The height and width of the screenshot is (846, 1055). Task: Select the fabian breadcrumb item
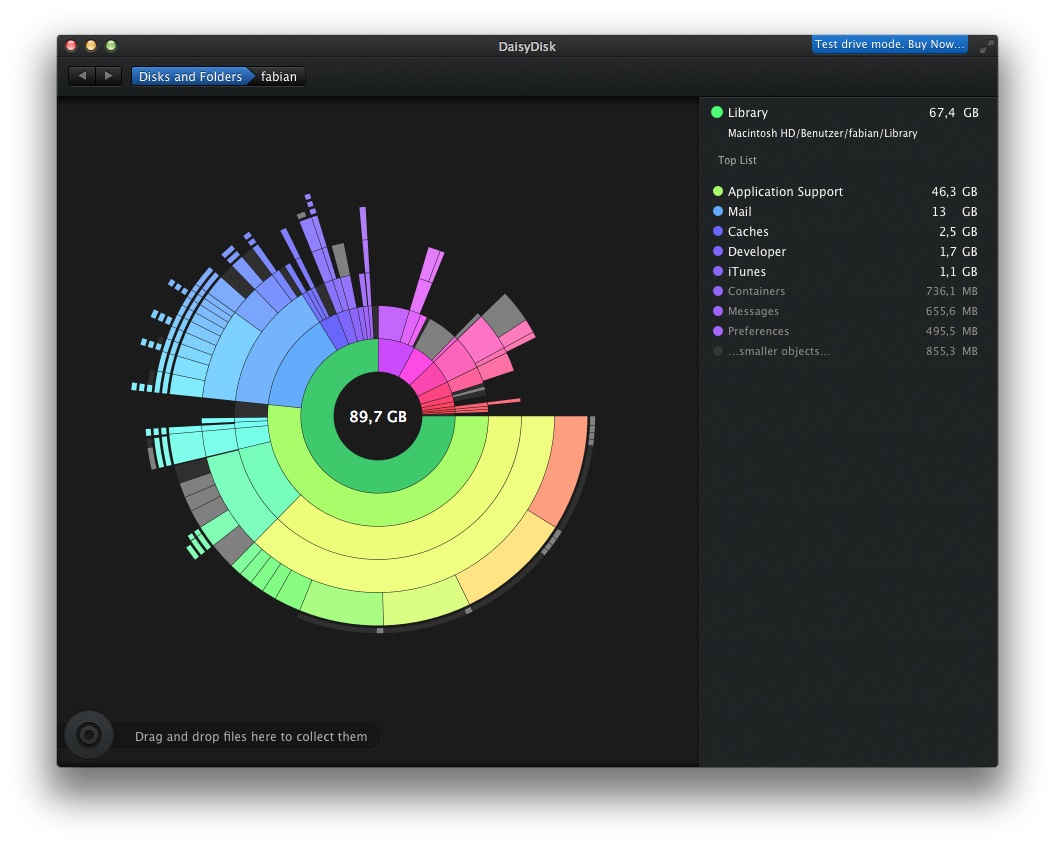[x=279, y=76]
